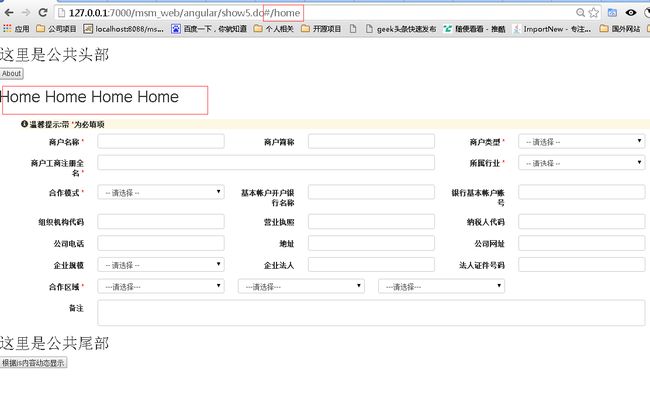Click the 这里是公共头部 heading text
The width and height of the screenshot is (650, 395).
pyautogui.click(x=54, y=55)
